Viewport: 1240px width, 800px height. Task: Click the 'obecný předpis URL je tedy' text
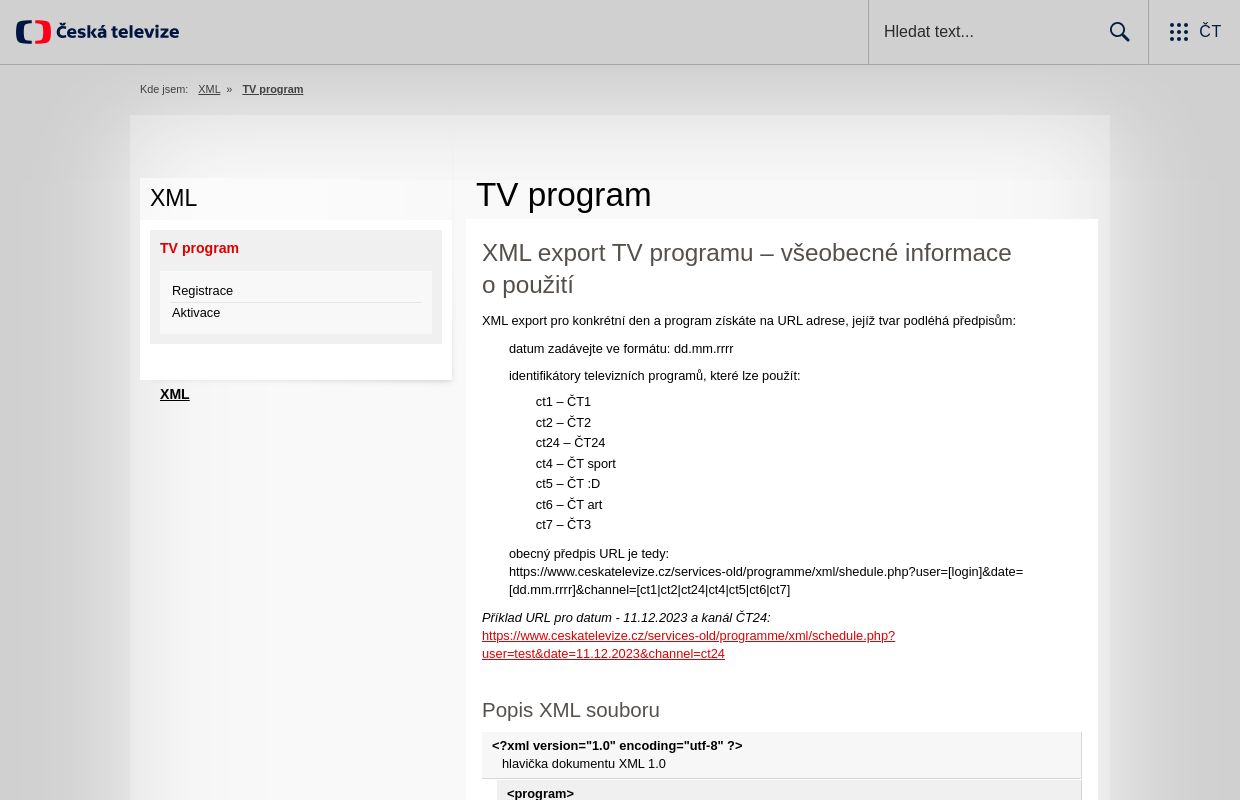(x=589, y=554)
